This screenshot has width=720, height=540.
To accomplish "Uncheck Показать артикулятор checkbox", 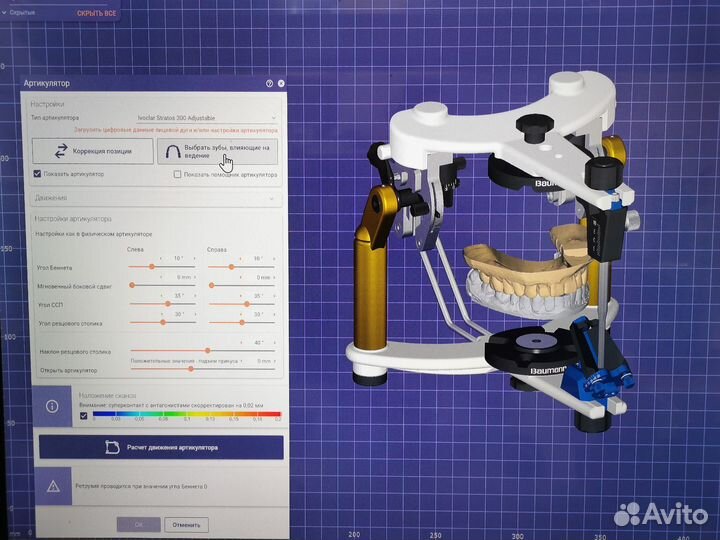I will pyautogui.click(x=37, y=174).
